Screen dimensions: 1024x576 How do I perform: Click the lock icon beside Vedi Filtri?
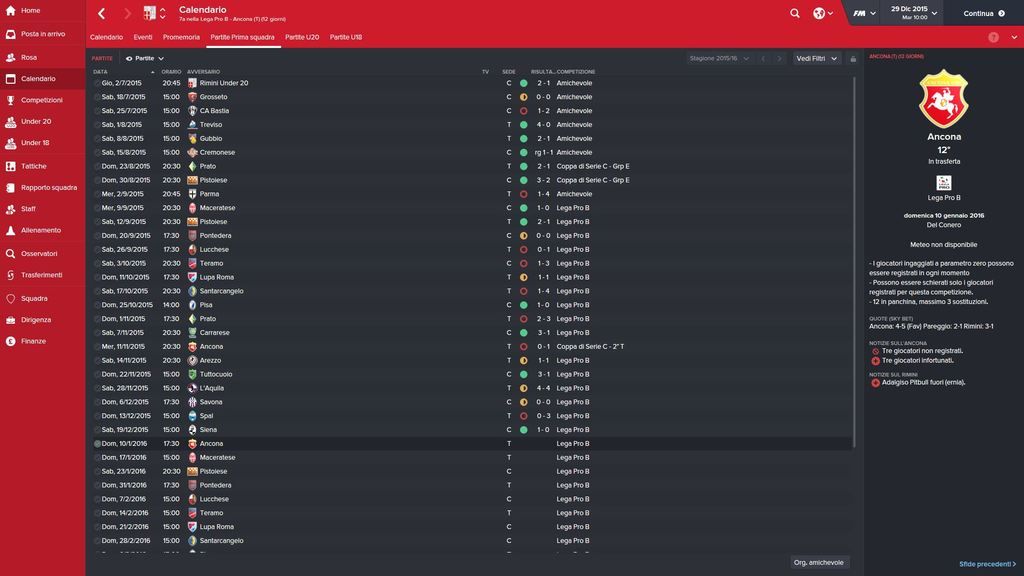coord(853,59)
